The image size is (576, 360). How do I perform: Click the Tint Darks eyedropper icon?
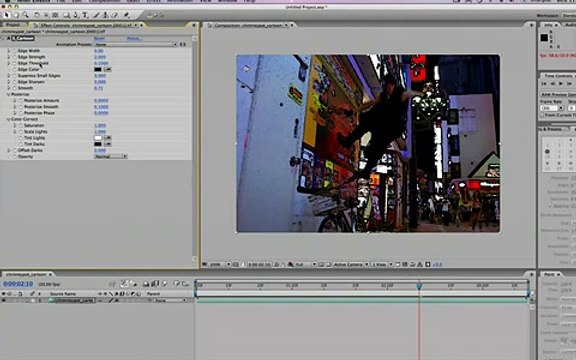click(x=108, y=144)
